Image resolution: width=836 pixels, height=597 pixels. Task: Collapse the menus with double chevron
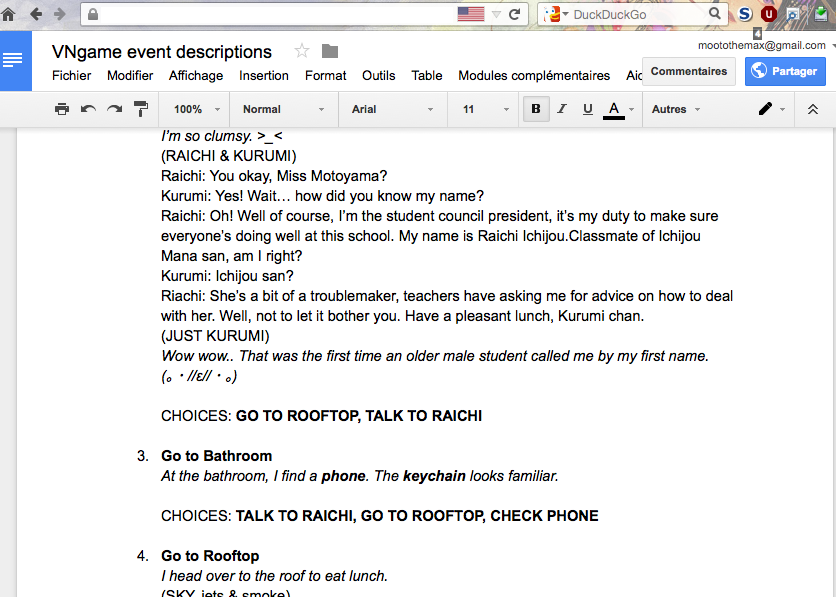813,109
